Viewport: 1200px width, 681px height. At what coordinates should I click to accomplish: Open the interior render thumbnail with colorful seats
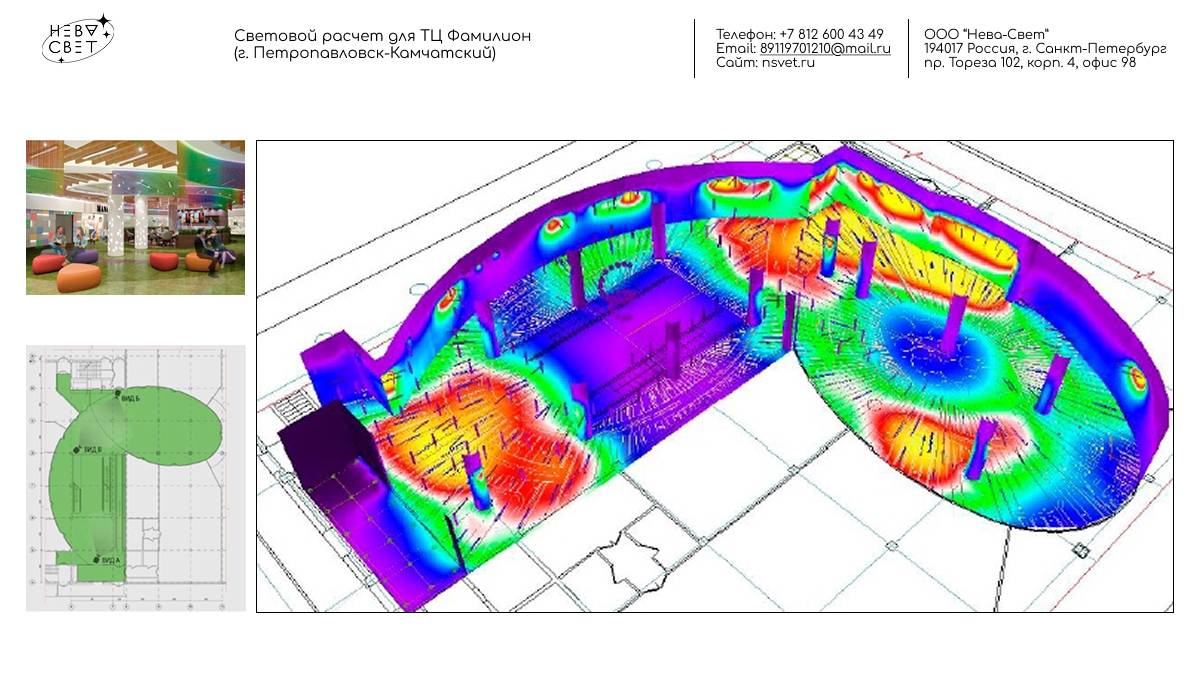tap(135, 217)
